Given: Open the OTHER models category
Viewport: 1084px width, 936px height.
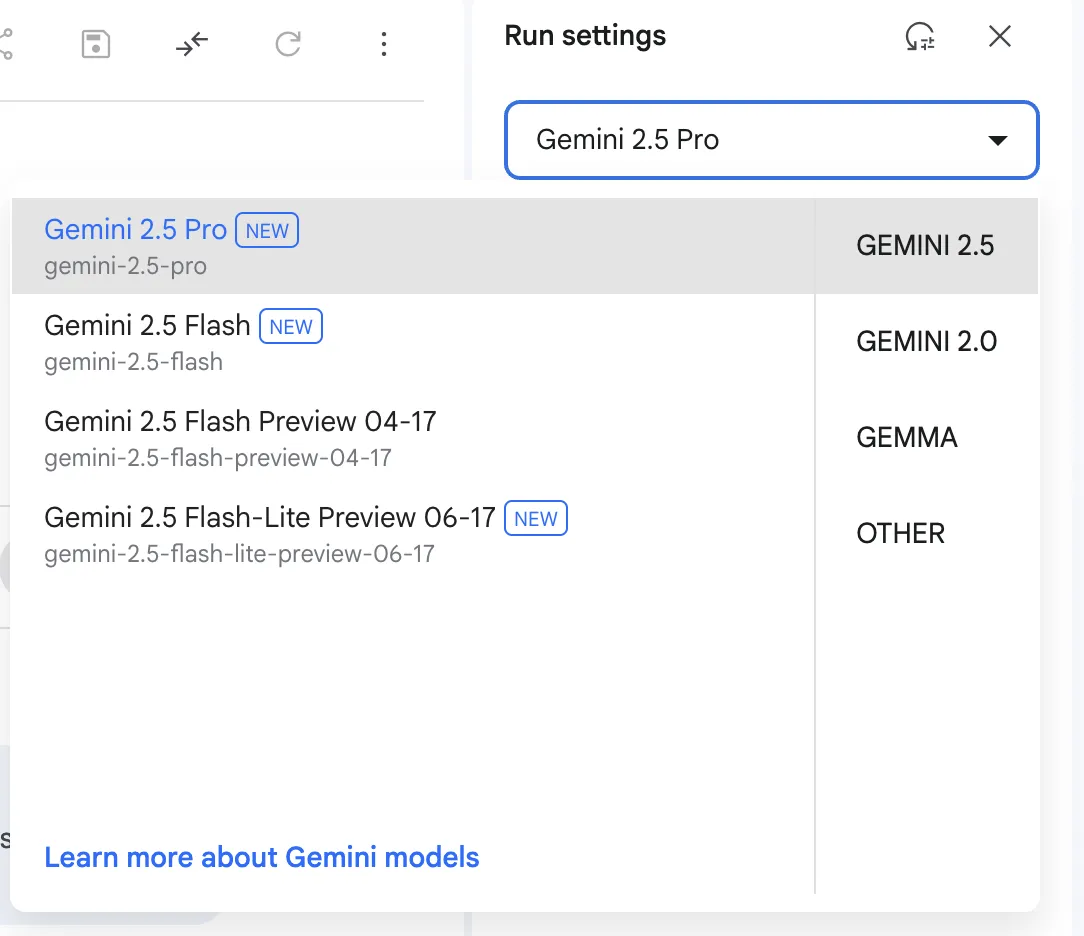Looking at the screenshot, I should pyautogui.click(x=900, y=534).
